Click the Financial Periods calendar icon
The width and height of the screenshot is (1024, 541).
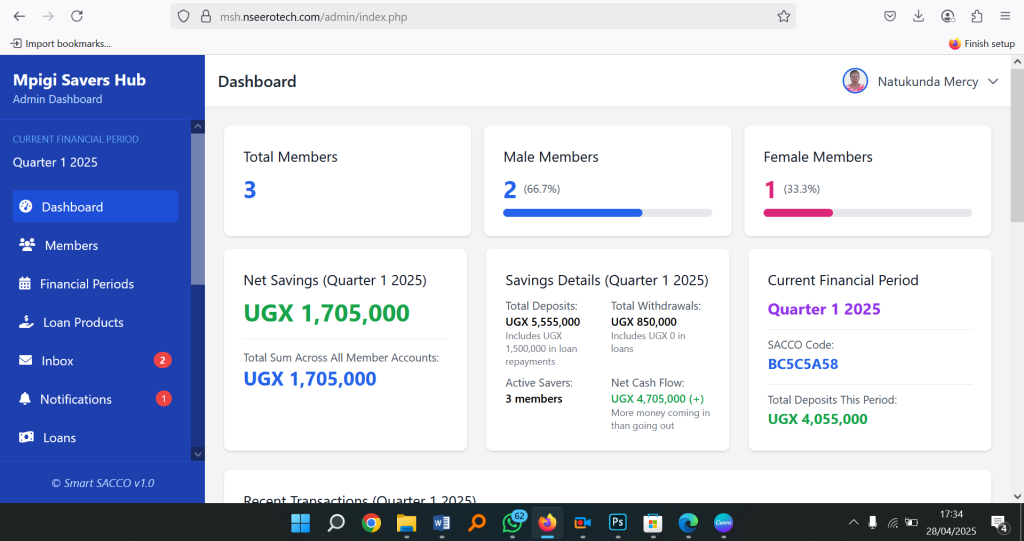coord(25,284)
